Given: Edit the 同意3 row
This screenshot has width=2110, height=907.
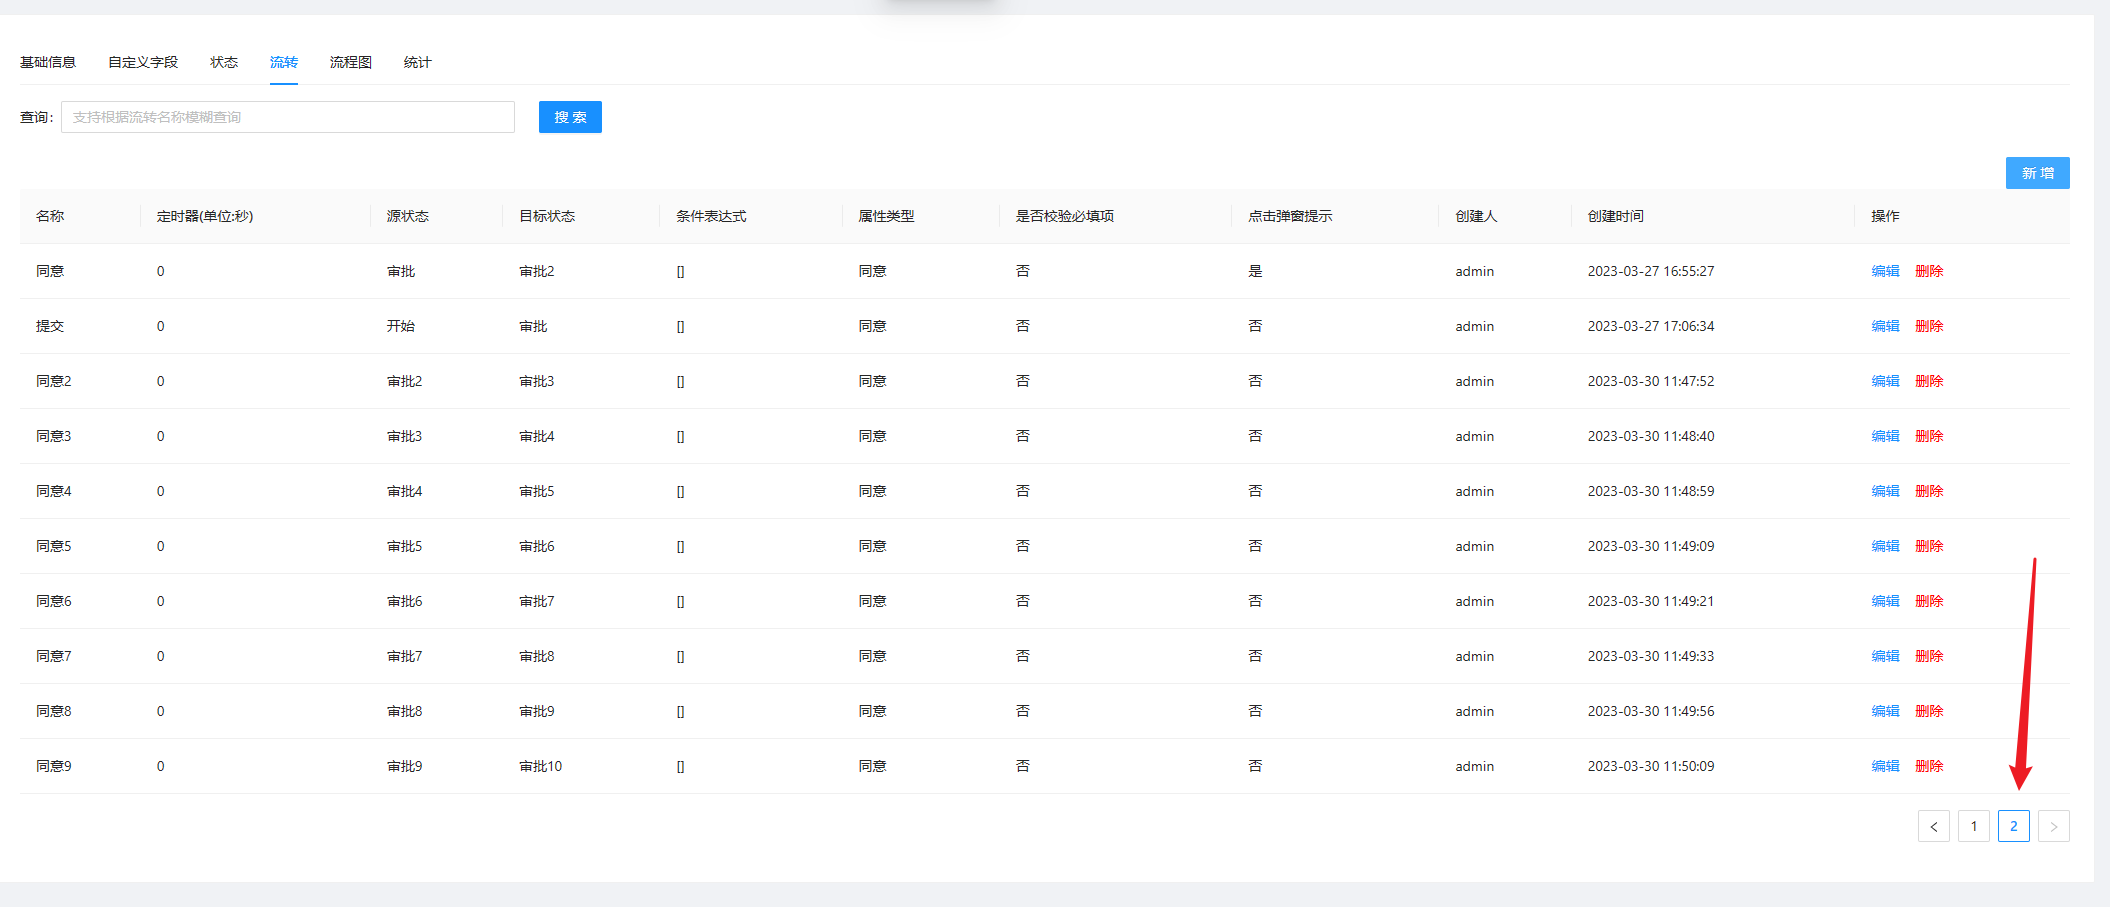Looking at the screenshot, I should 1885,436.
